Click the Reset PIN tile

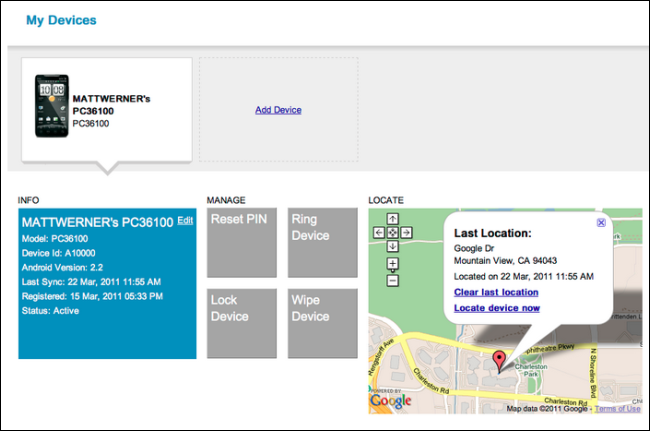[x=242, y=242]
